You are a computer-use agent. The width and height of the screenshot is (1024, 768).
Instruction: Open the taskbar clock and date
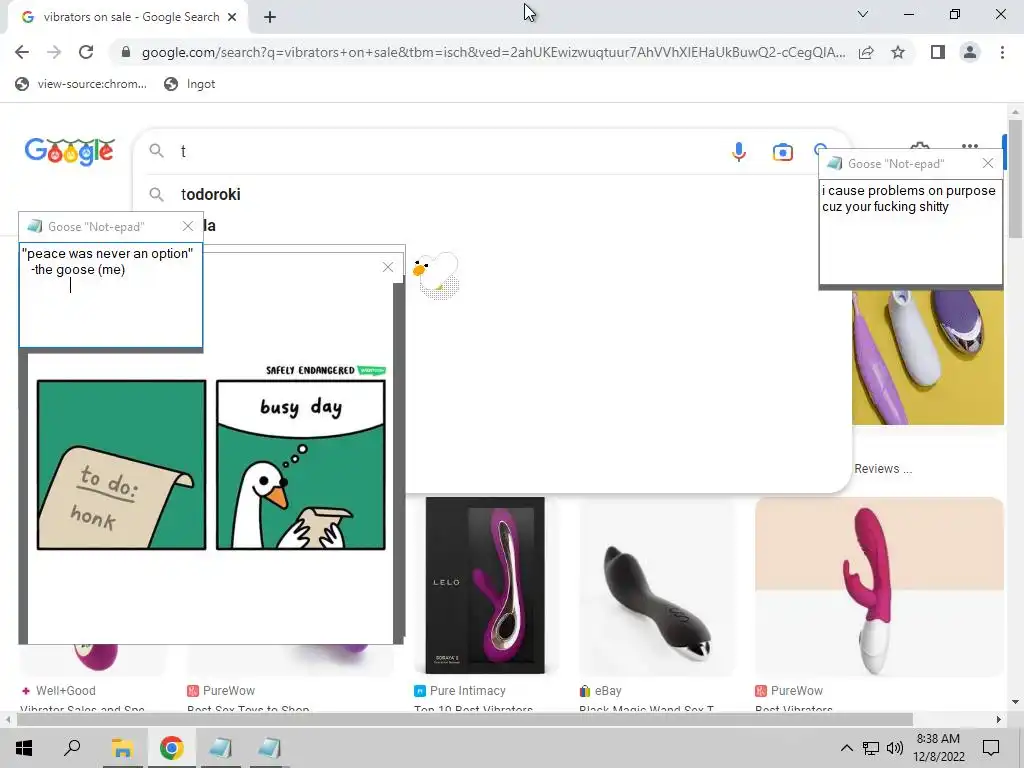(x=938, y=748)
